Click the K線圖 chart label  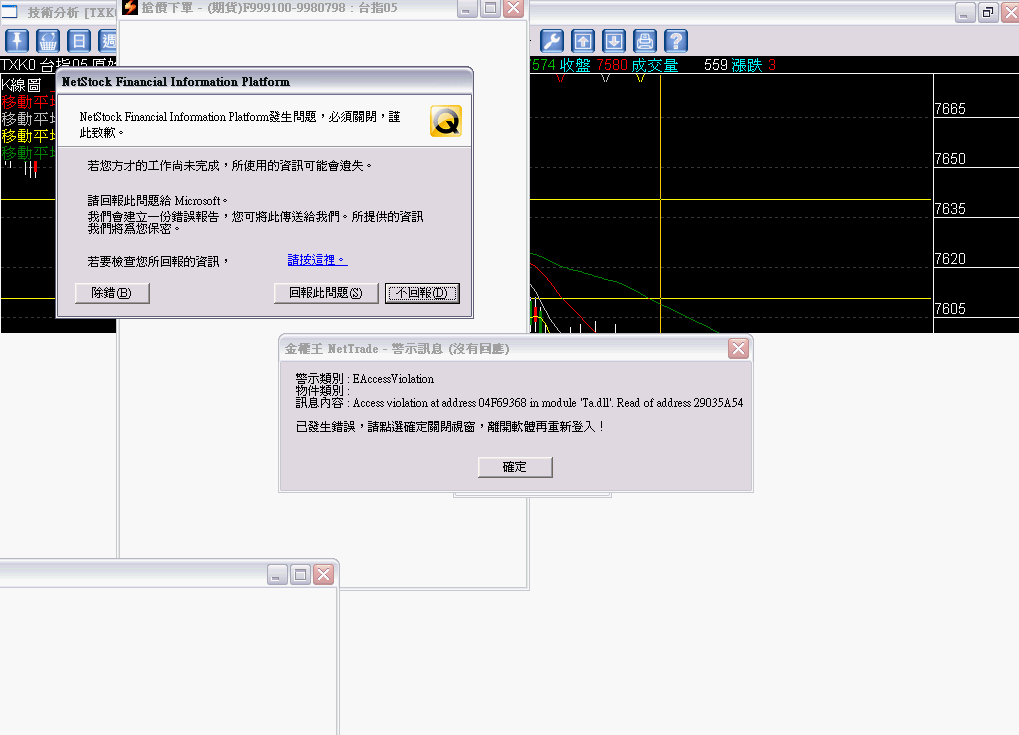21,84
